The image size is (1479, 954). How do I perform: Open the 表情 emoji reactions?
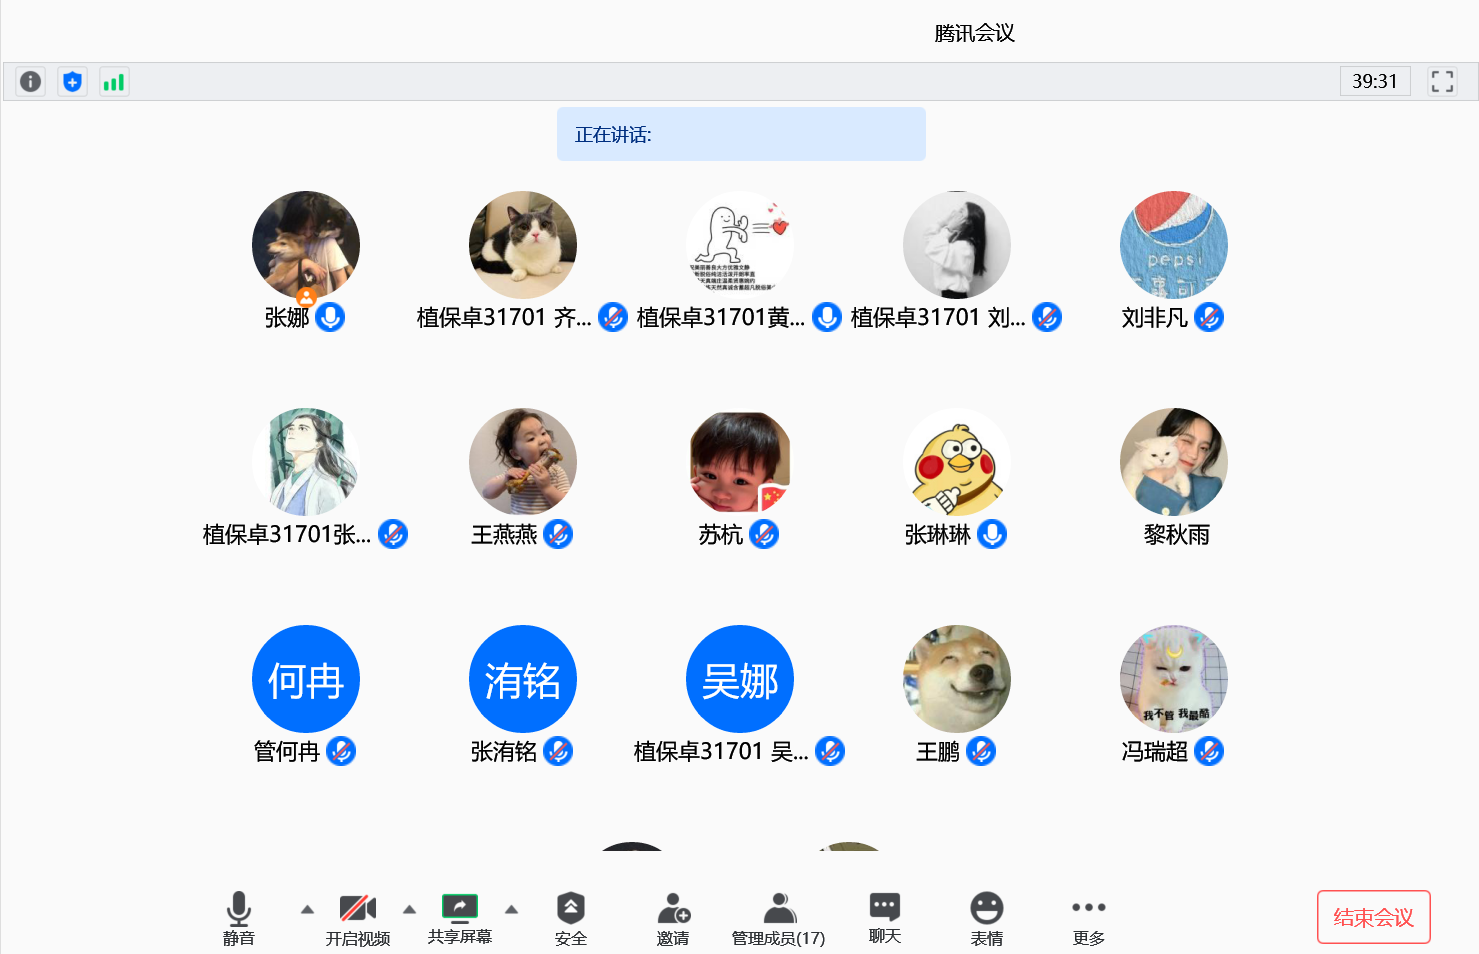(x=986, y=918)
